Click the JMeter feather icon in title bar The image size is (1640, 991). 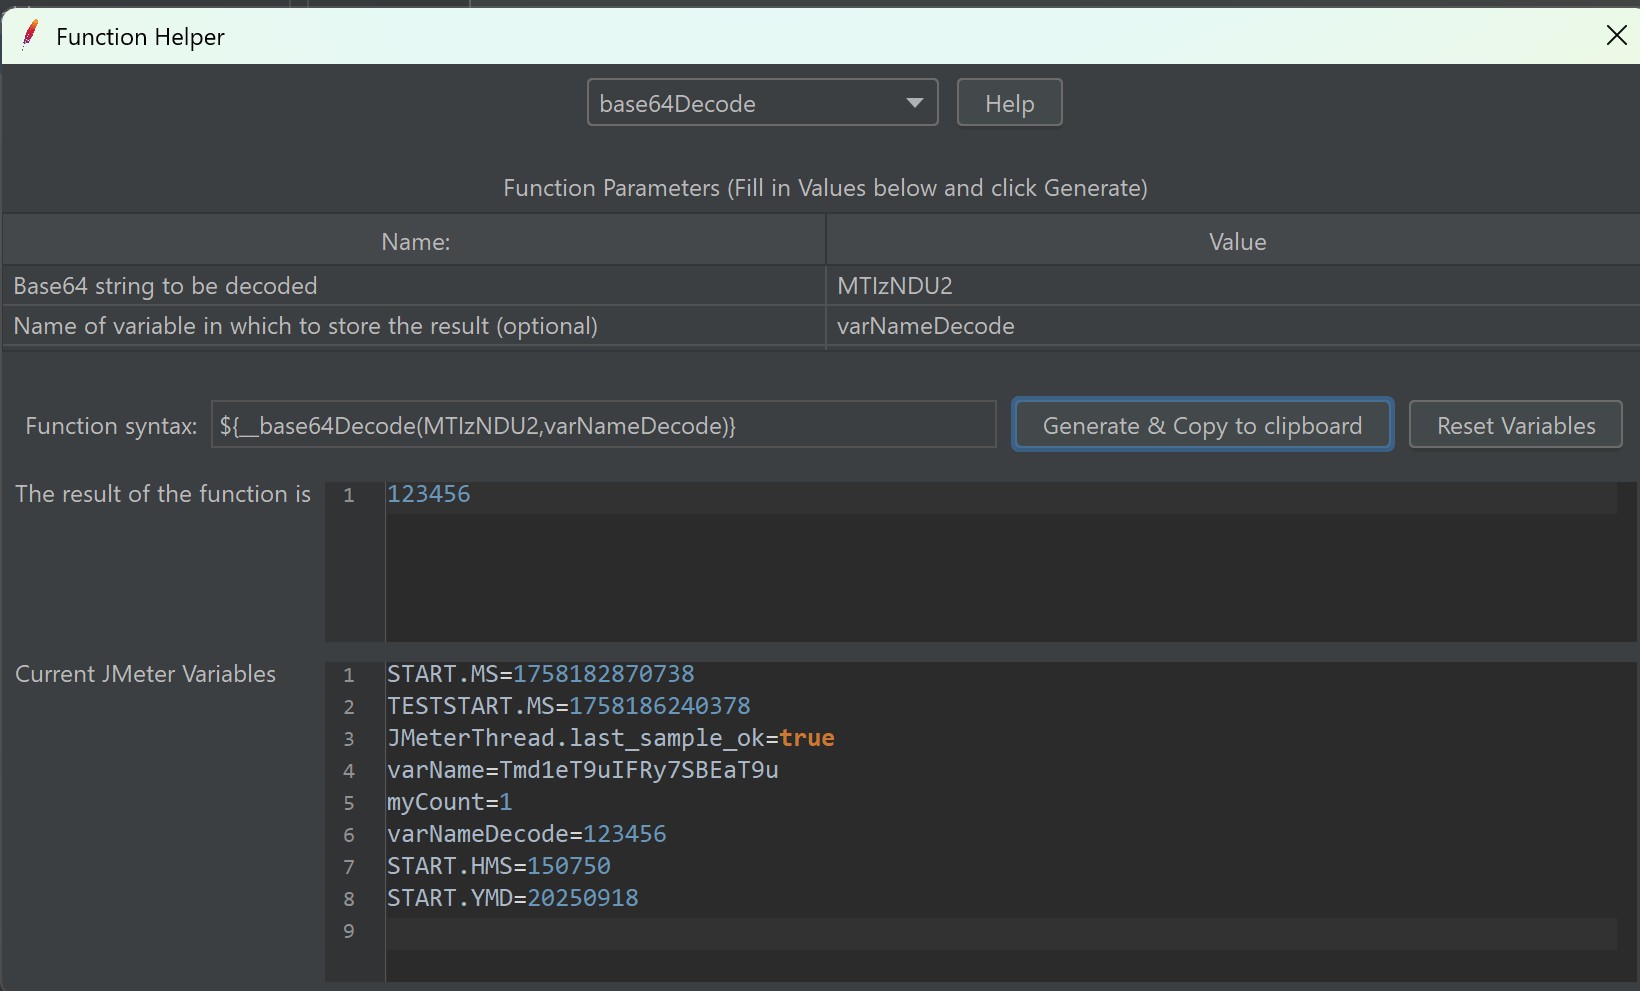[x=30, y=35]
